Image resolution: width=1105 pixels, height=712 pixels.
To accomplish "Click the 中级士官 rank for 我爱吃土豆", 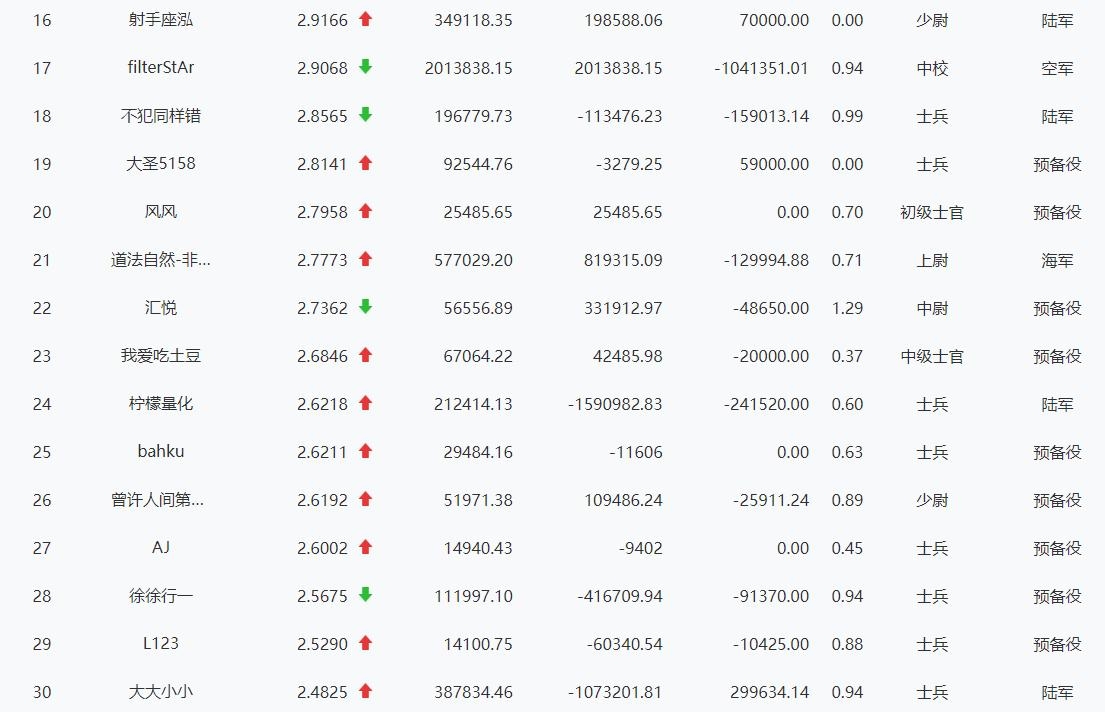I will pos(932,356).
